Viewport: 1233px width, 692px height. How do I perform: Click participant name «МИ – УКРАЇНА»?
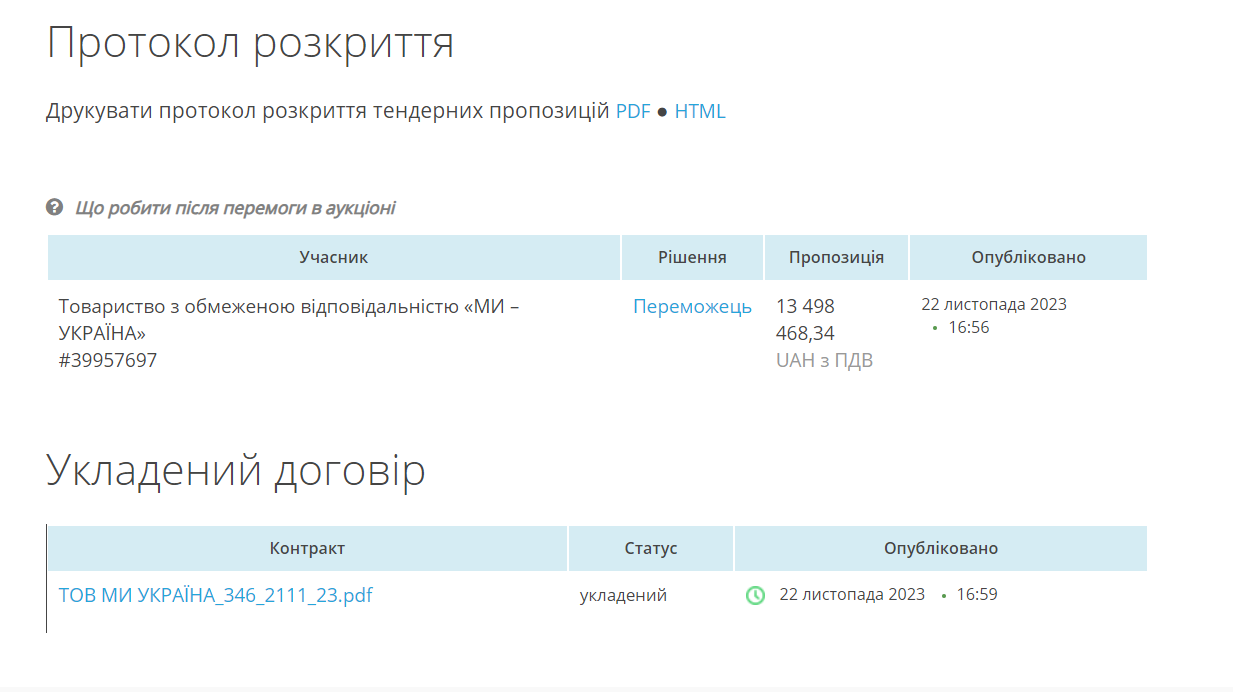coord(288,319)
